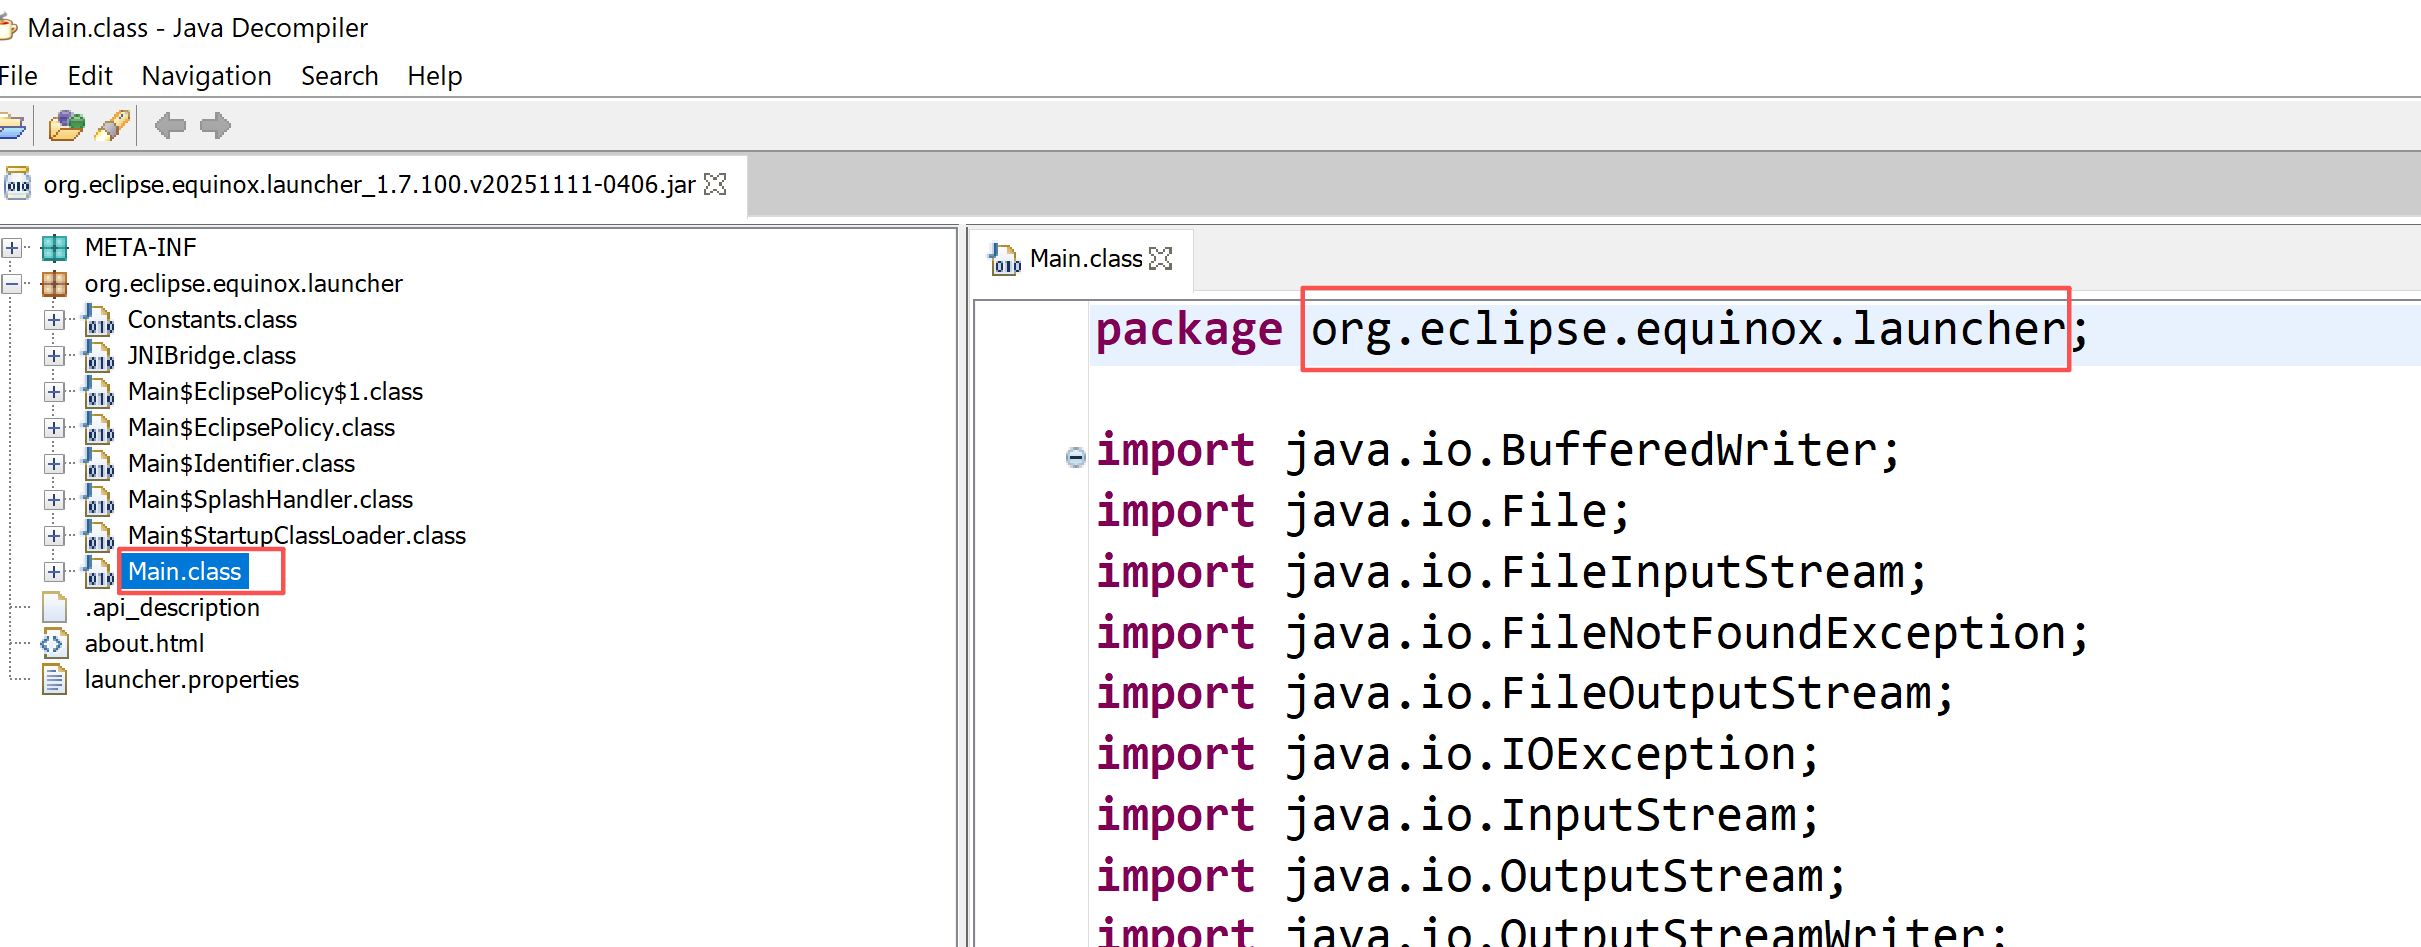Click the Main$EclipsePolicy.class file icon
The image size is (2421, 947).
click(99, 428)
